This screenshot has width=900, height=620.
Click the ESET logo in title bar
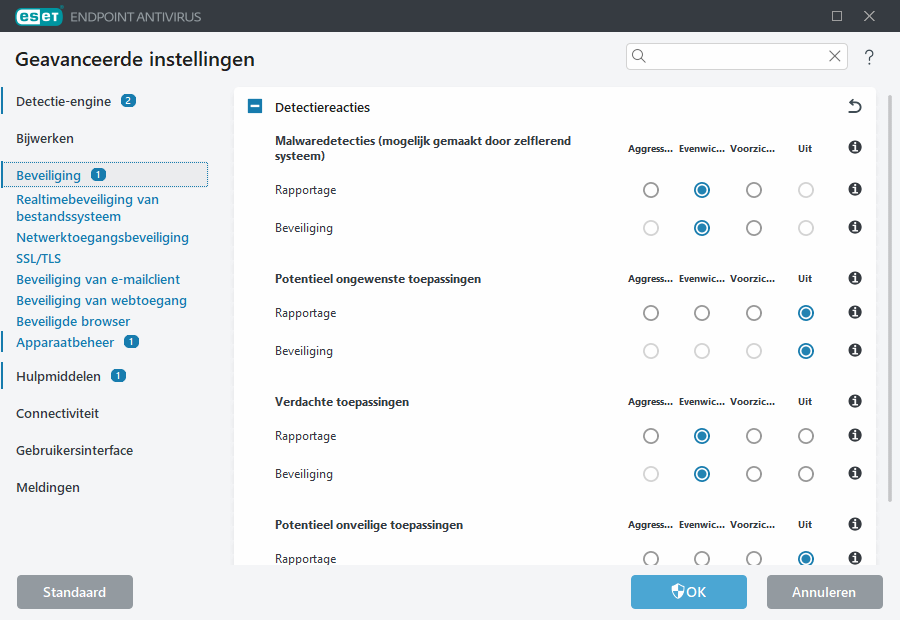[38, 15]
